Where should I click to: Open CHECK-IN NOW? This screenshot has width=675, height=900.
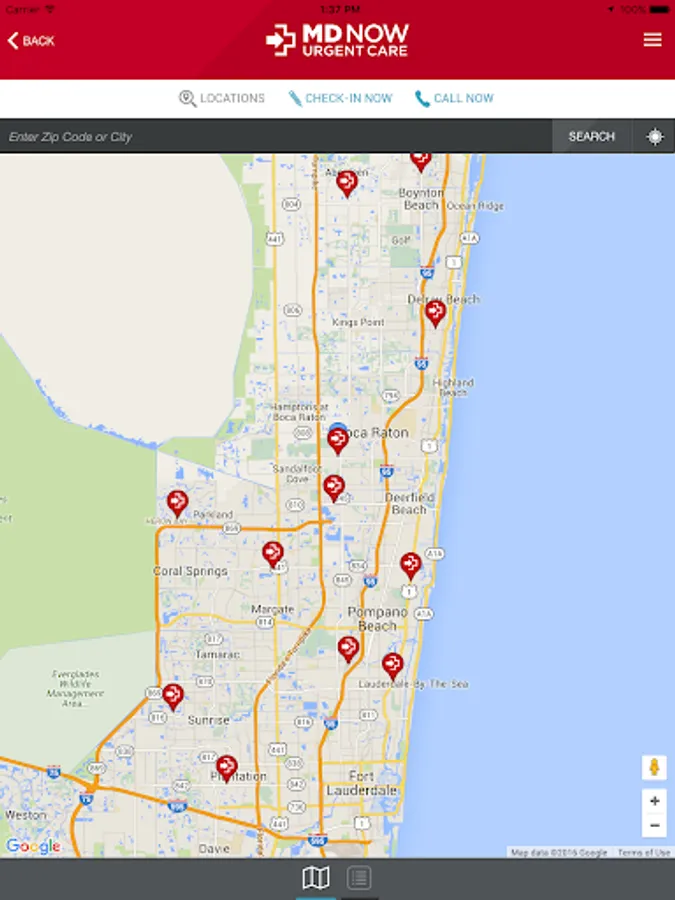pos(340,98)
